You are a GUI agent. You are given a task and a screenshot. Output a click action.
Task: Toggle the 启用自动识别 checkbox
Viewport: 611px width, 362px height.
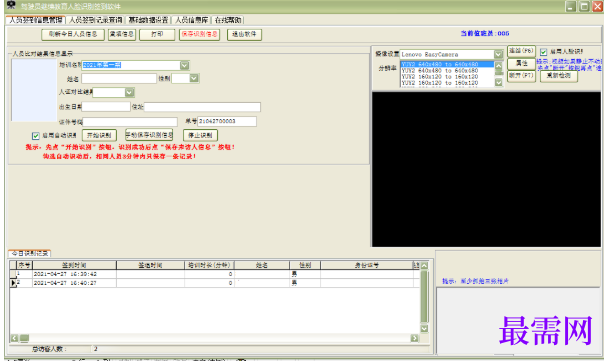point(36,136)
